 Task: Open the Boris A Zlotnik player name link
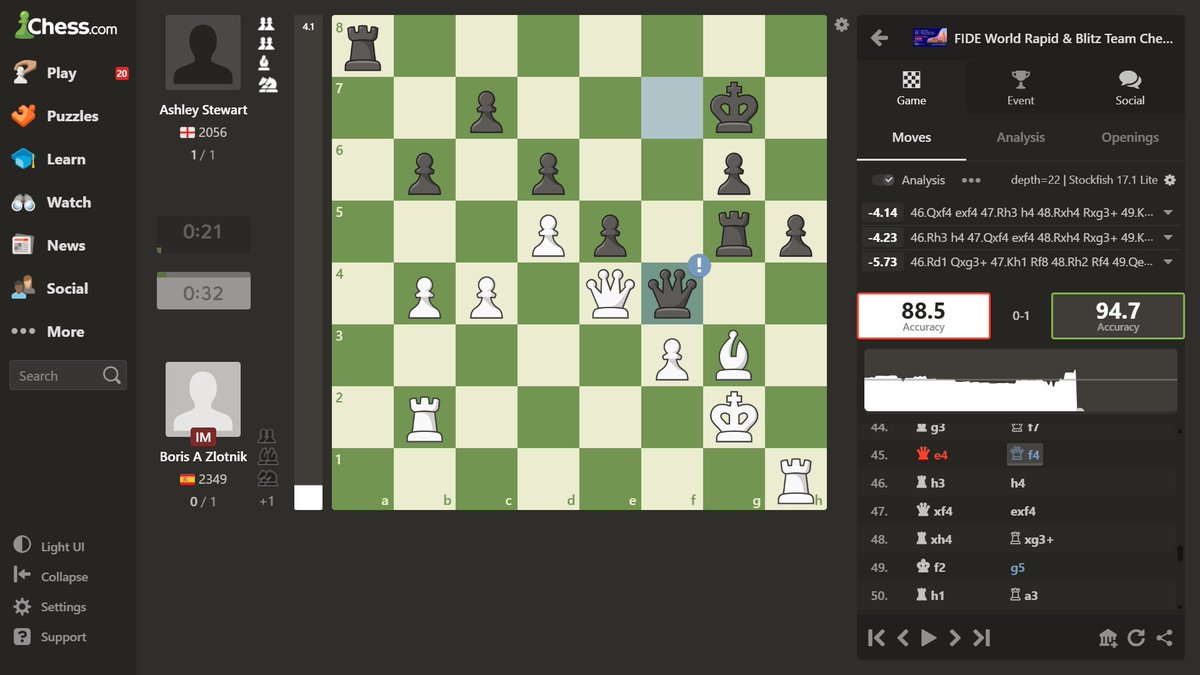pyautogui.click(x=203, y=457)
